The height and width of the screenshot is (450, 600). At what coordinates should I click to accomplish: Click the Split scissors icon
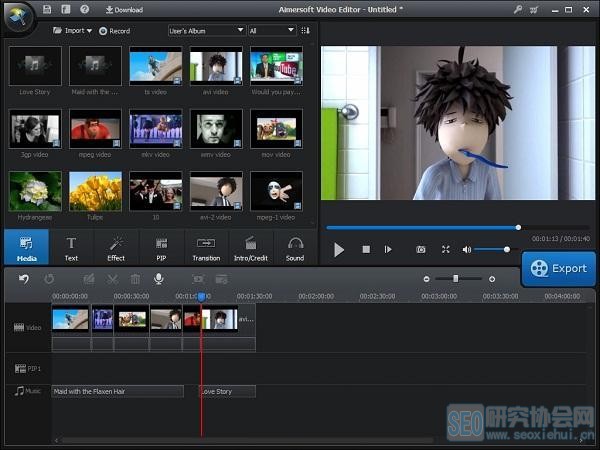112,279
